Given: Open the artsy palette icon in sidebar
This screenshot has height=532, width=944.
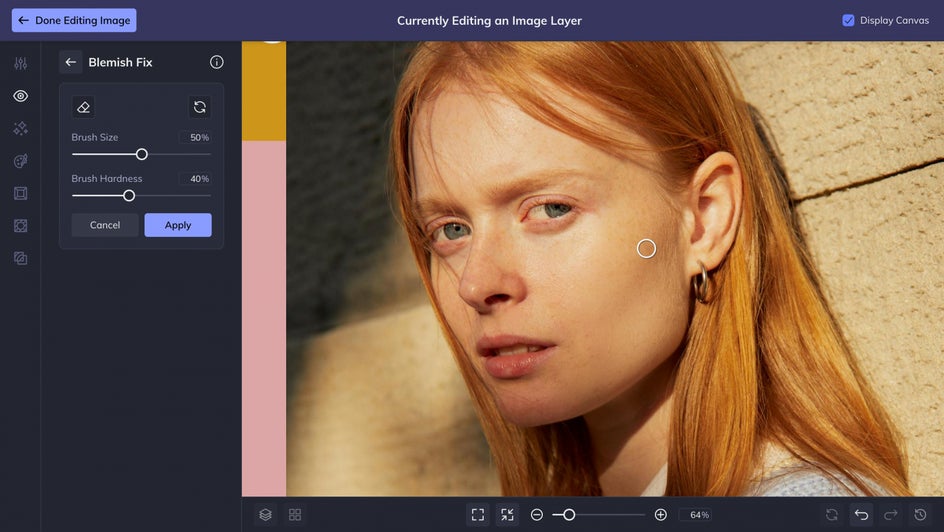Looking at the screenshot, I should coord(20,161).
